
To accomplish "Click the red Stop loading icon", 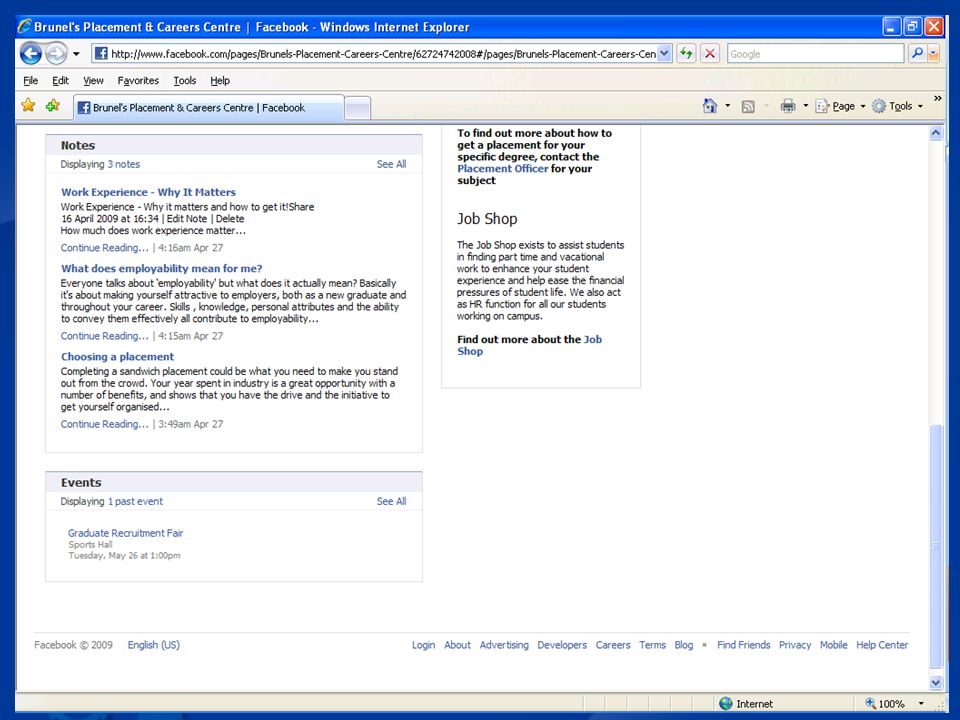I will [710, 54].
